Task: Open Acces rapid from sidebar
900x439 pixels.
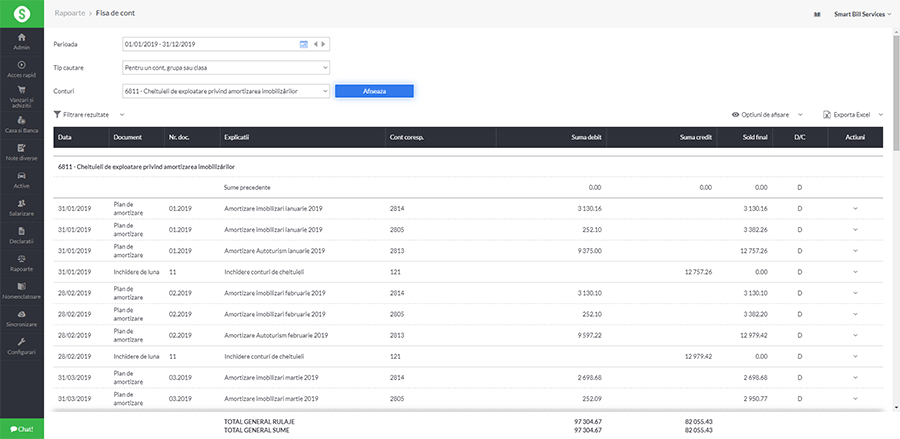Action: (x=21, y=69)
